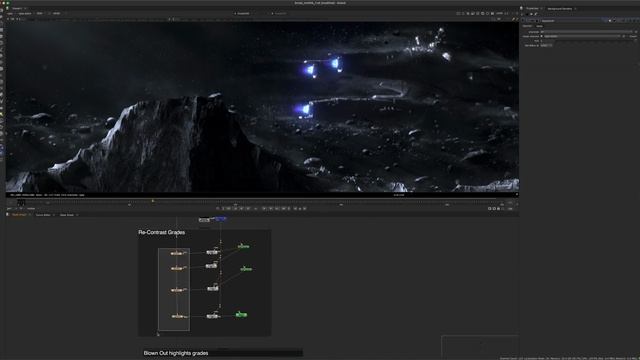Select the Node Graph tab
This screenshot has width=640, height=360.
19,215
